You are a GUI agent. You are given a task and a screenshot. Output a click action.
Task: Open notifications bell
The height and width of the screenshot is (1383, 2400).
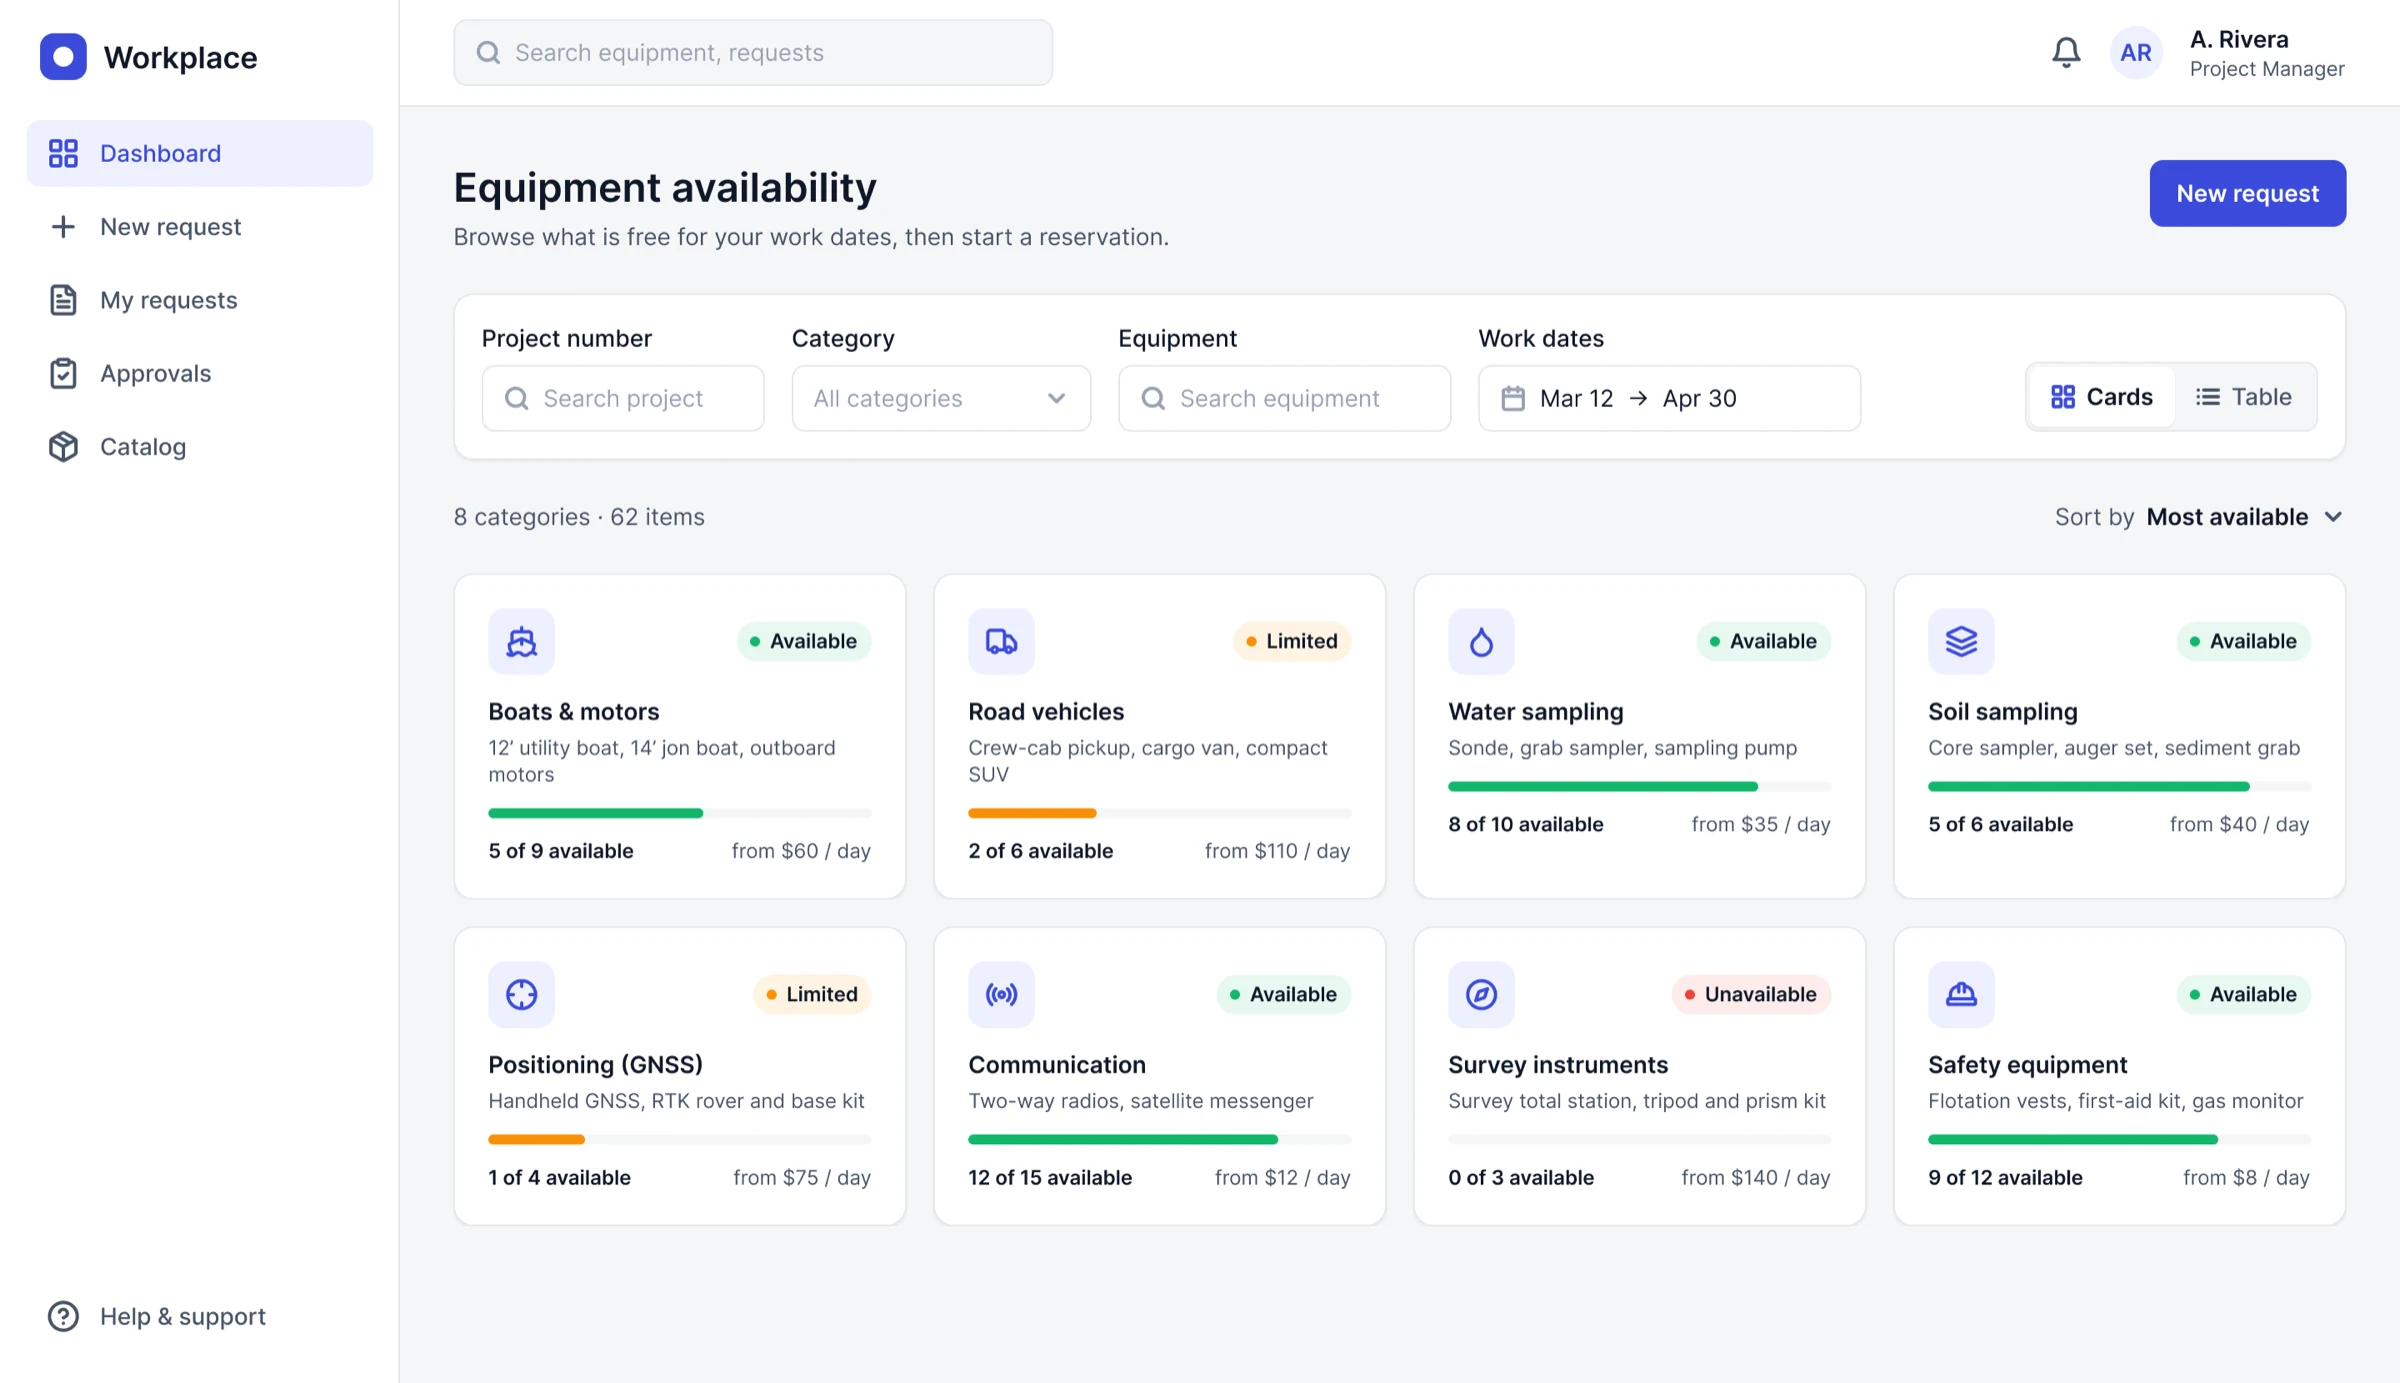coord(2066,52)
